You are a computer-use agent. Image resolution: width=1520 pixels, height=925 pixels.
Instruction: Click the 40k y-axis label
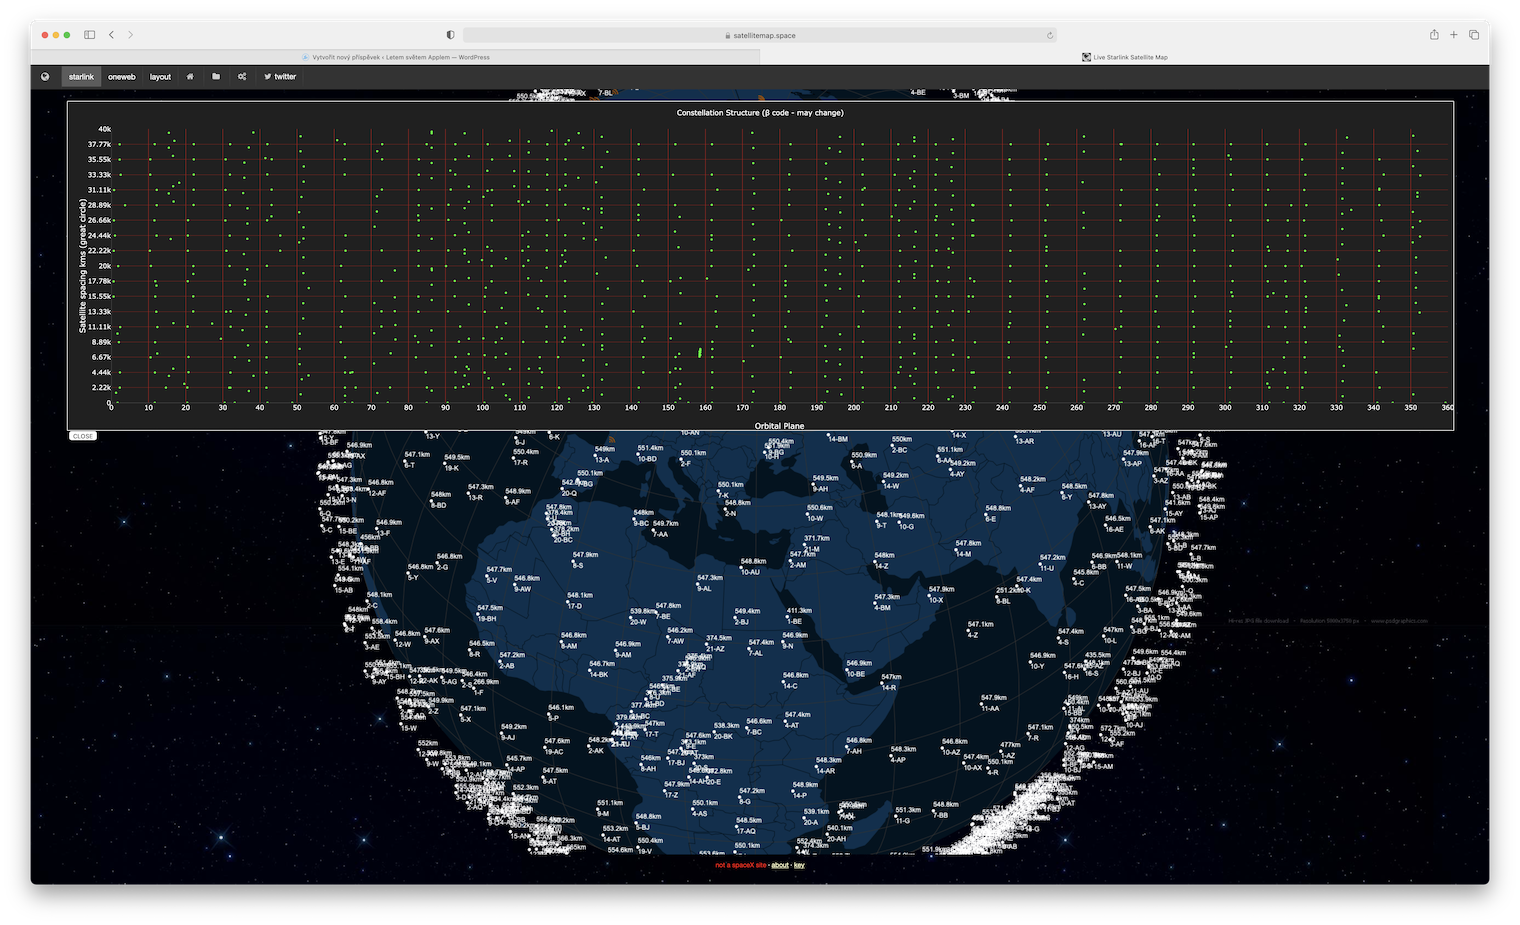point(105,129)
